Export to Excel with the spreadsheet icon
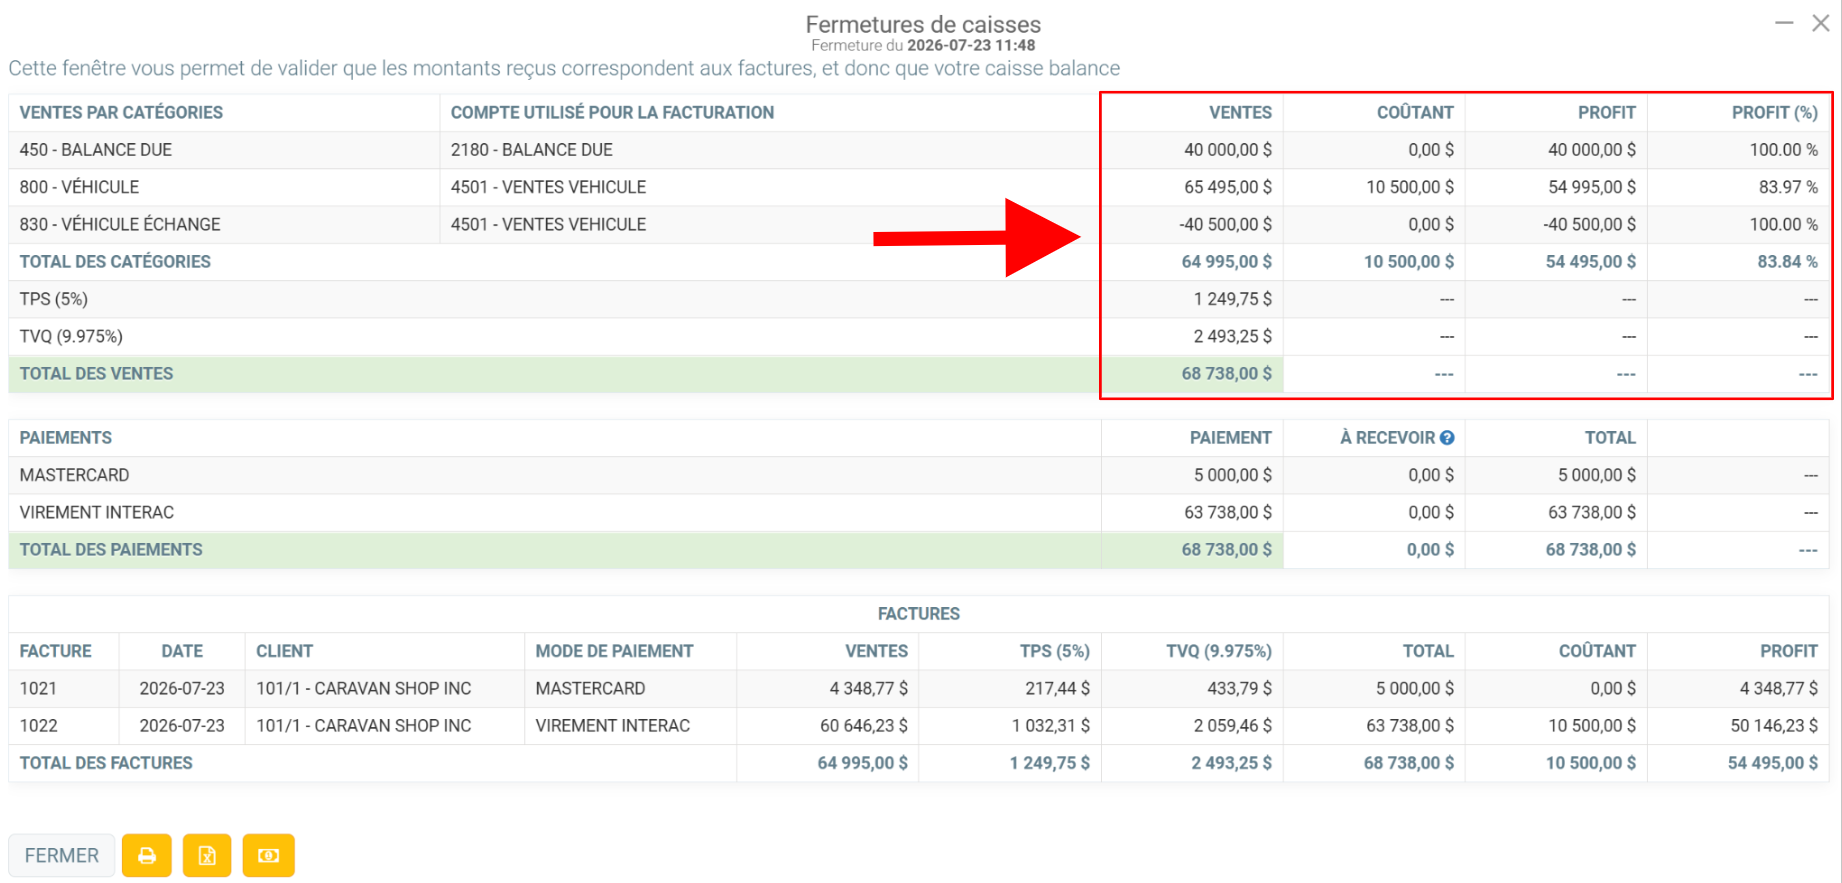This screenshot has height=883, width=1842. click(x=207, y=856)
